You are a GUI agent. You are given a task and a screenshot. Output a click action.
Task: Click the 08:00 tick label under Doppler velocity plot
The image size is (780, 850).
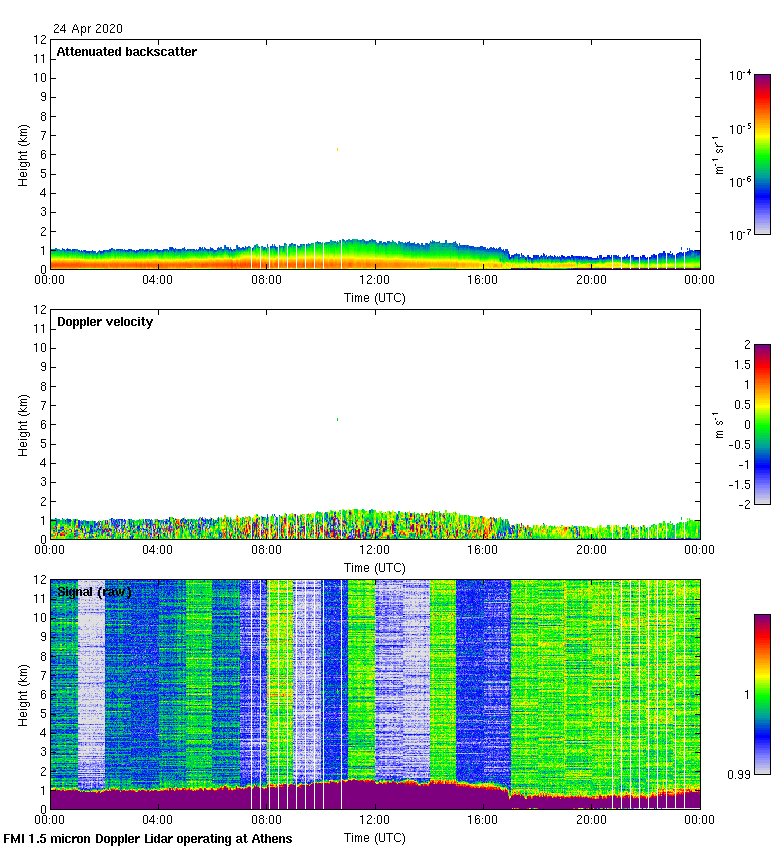pyautogui.click(x=266, y=551)
